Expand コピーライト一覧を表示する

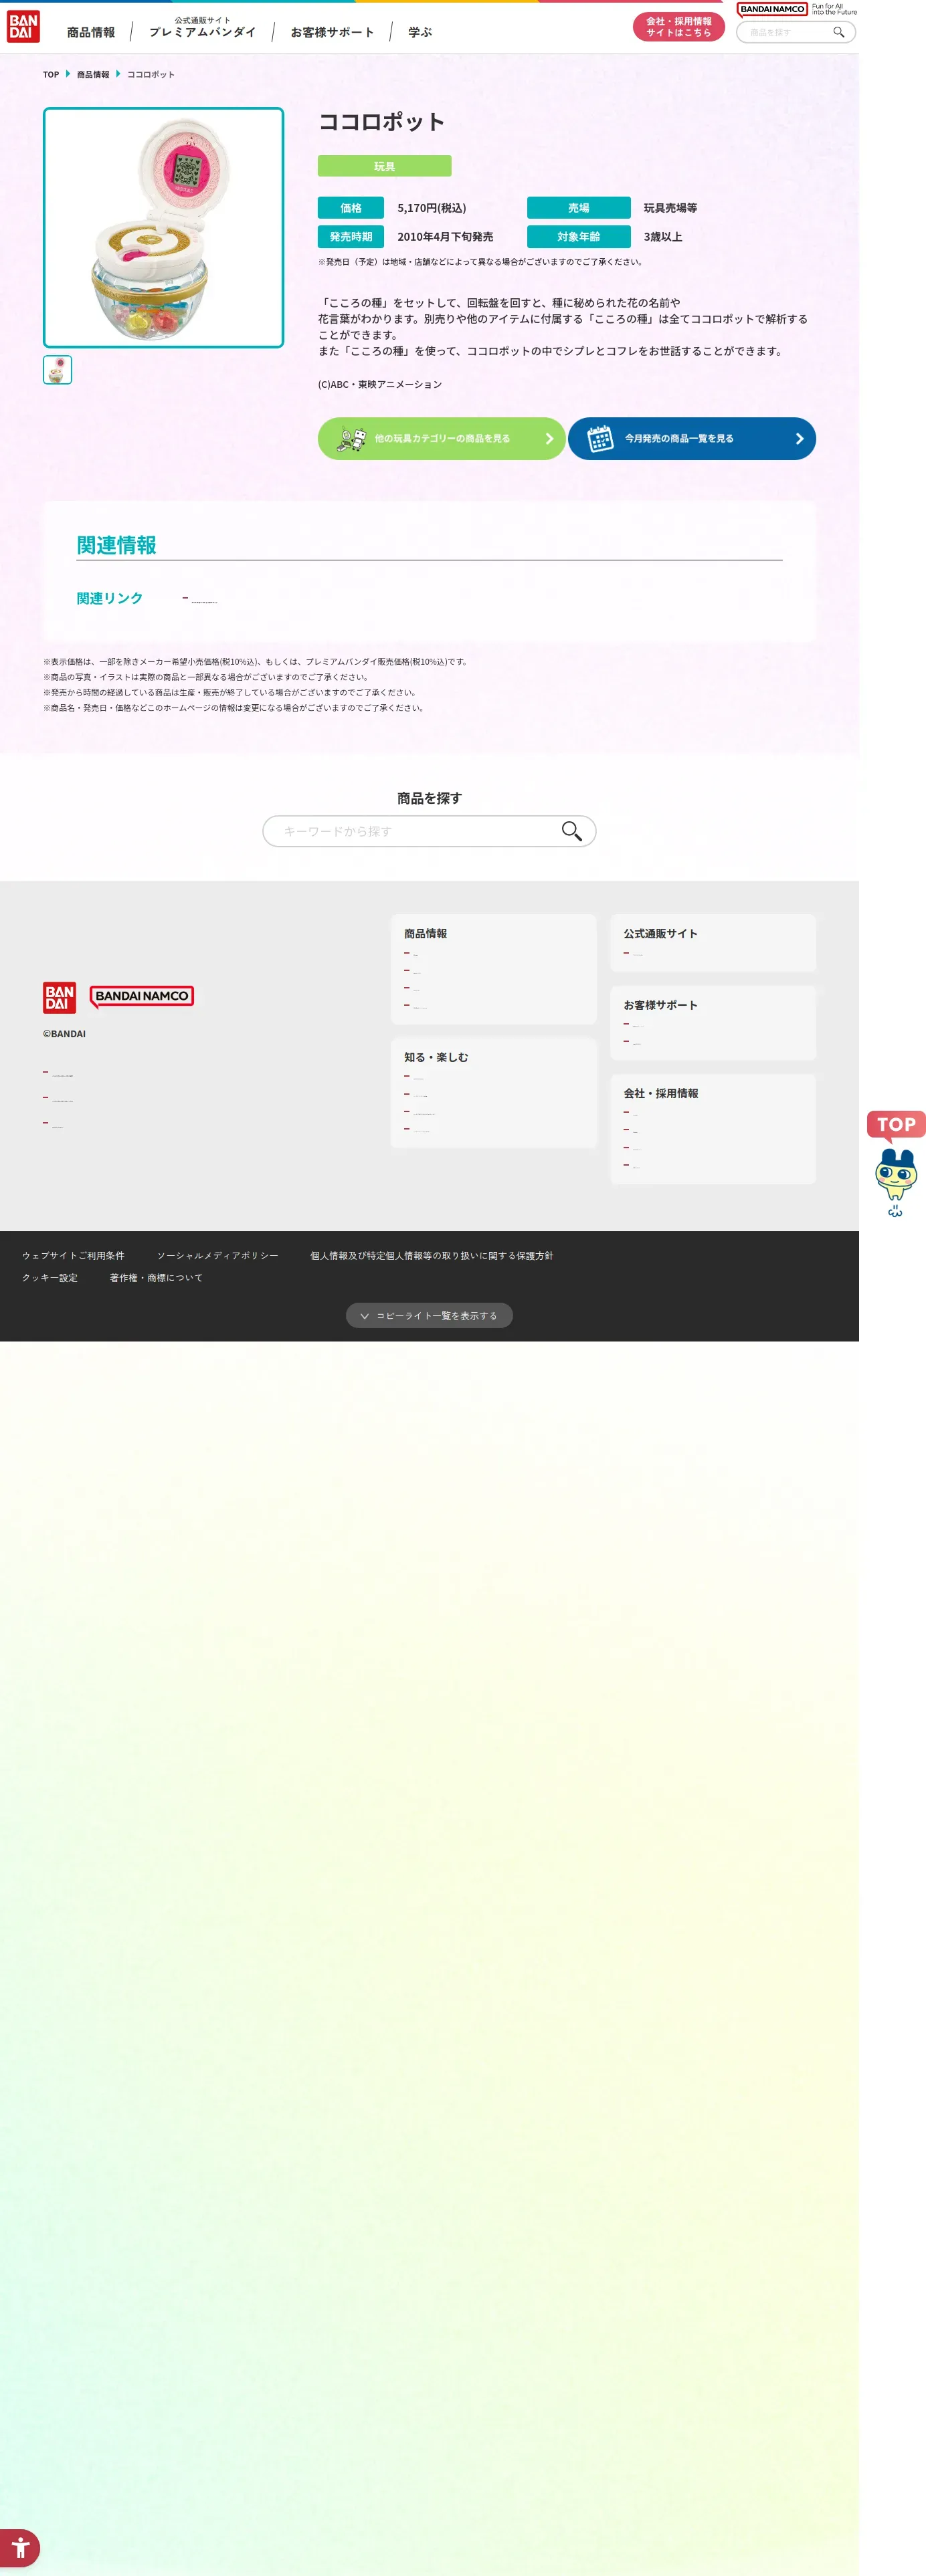click(x=429, y=1315)
